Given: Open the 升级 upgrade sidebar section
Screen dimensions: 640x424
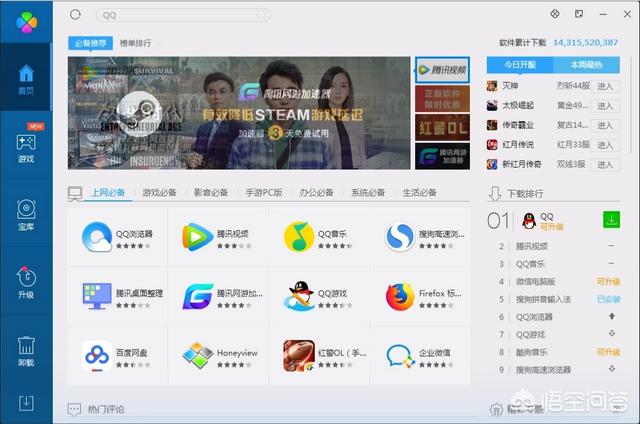Looking at the screenshot, I should tap(26, 282).
